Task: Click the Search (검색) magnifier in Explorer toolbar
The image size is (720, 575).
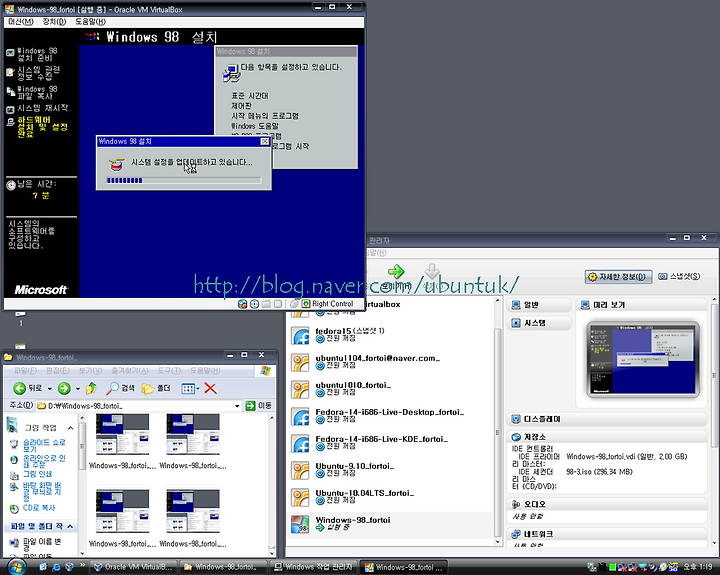Action: pos(112,389)
